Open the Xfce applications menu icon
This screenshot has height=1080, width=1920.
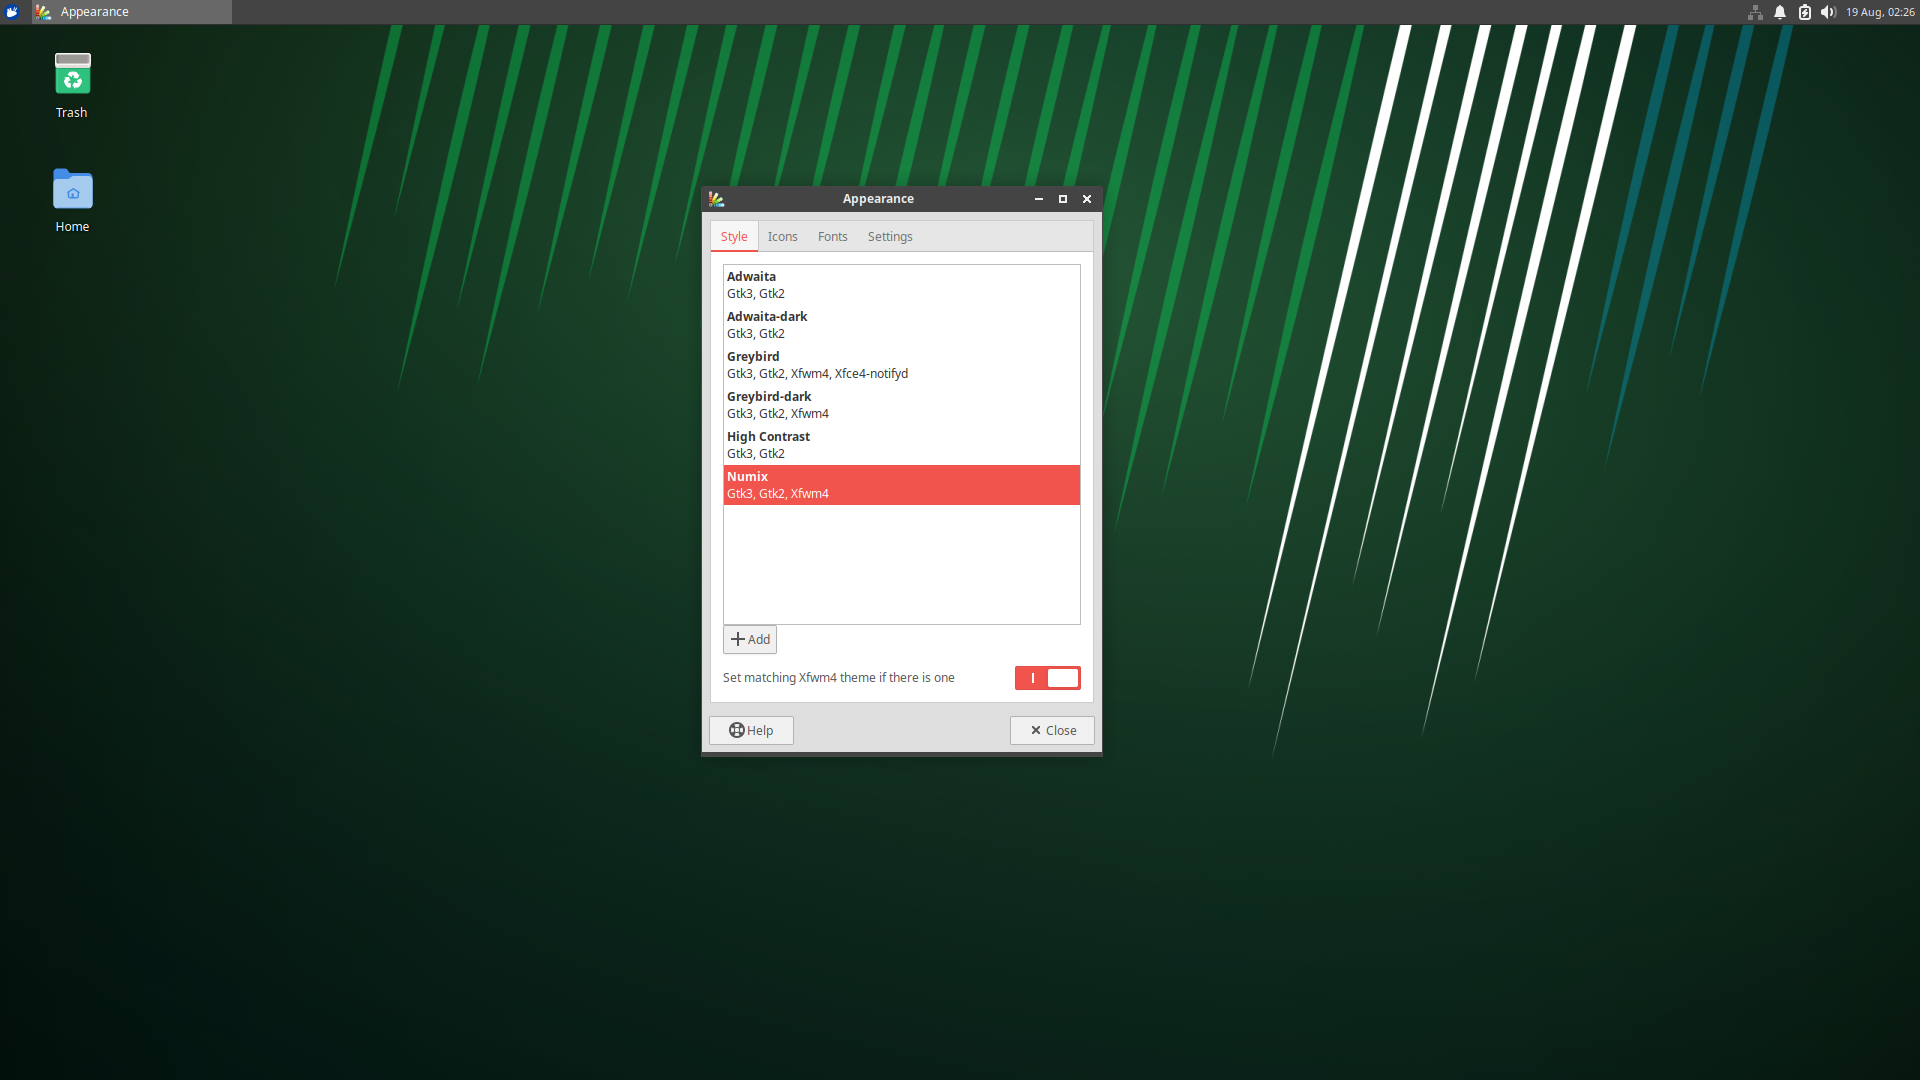click(12, 12)
